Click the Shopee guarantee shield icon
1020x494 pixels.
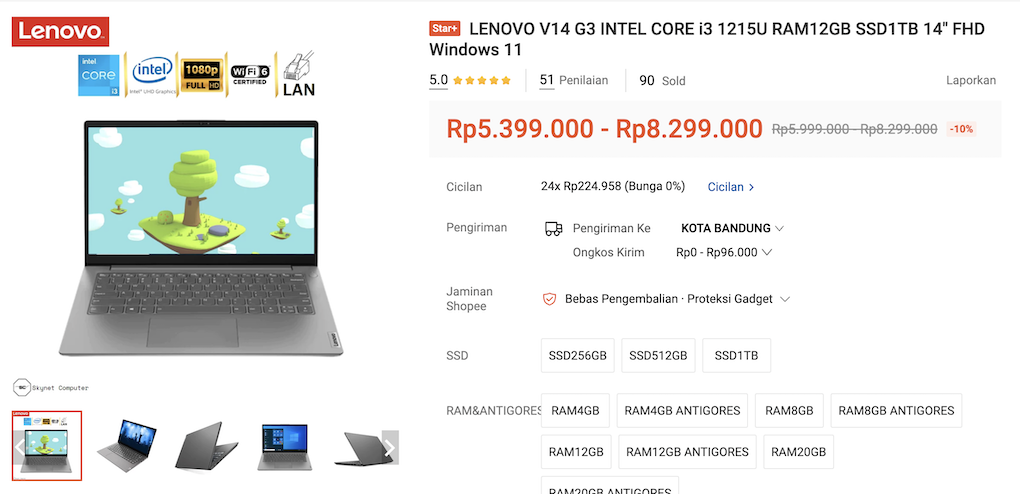click(550, 299)
